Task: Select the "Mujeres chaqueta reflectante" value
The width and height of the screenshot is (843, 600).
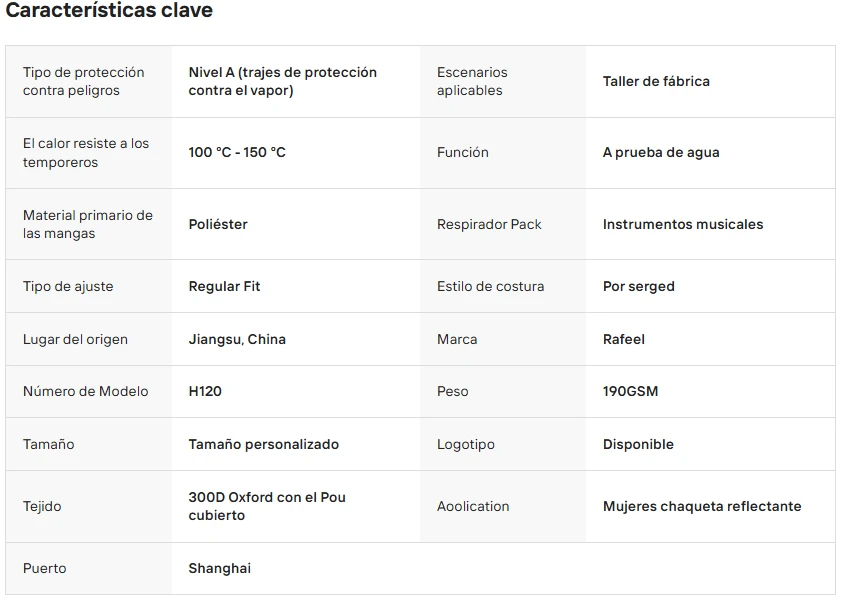Action: [702, 506]
